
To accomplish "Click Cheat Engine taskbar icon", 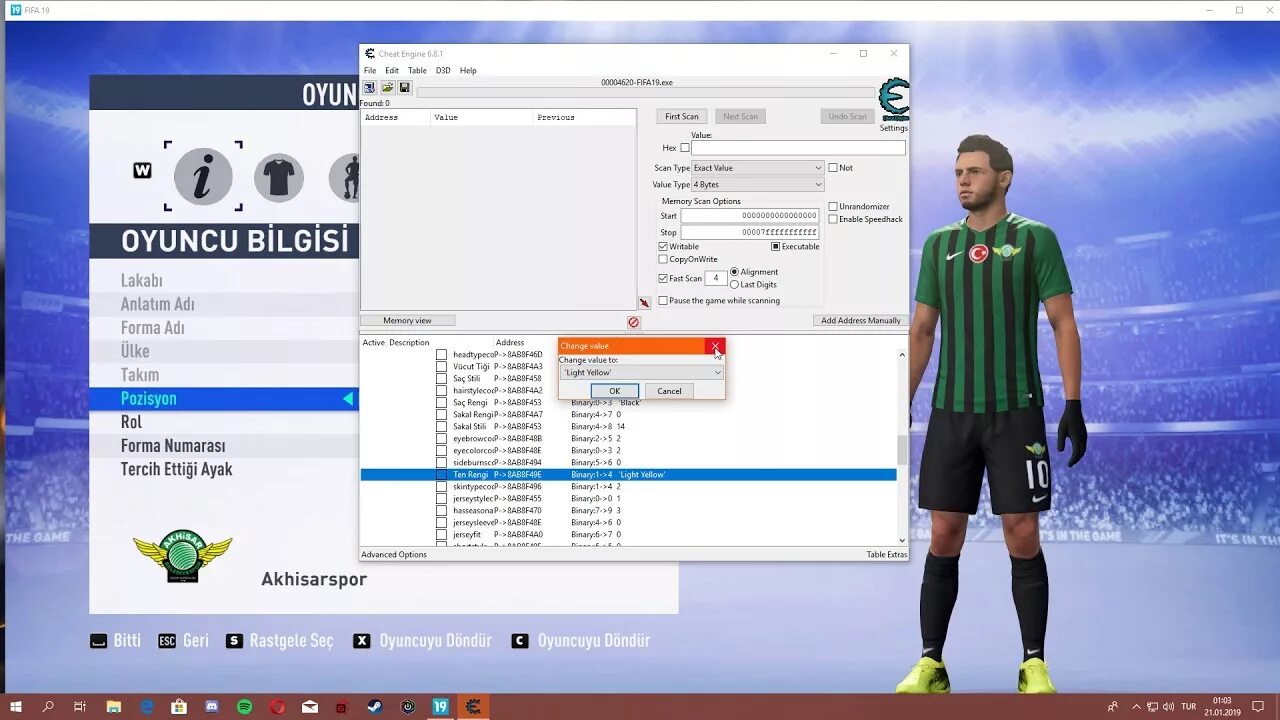I will 473,706.
